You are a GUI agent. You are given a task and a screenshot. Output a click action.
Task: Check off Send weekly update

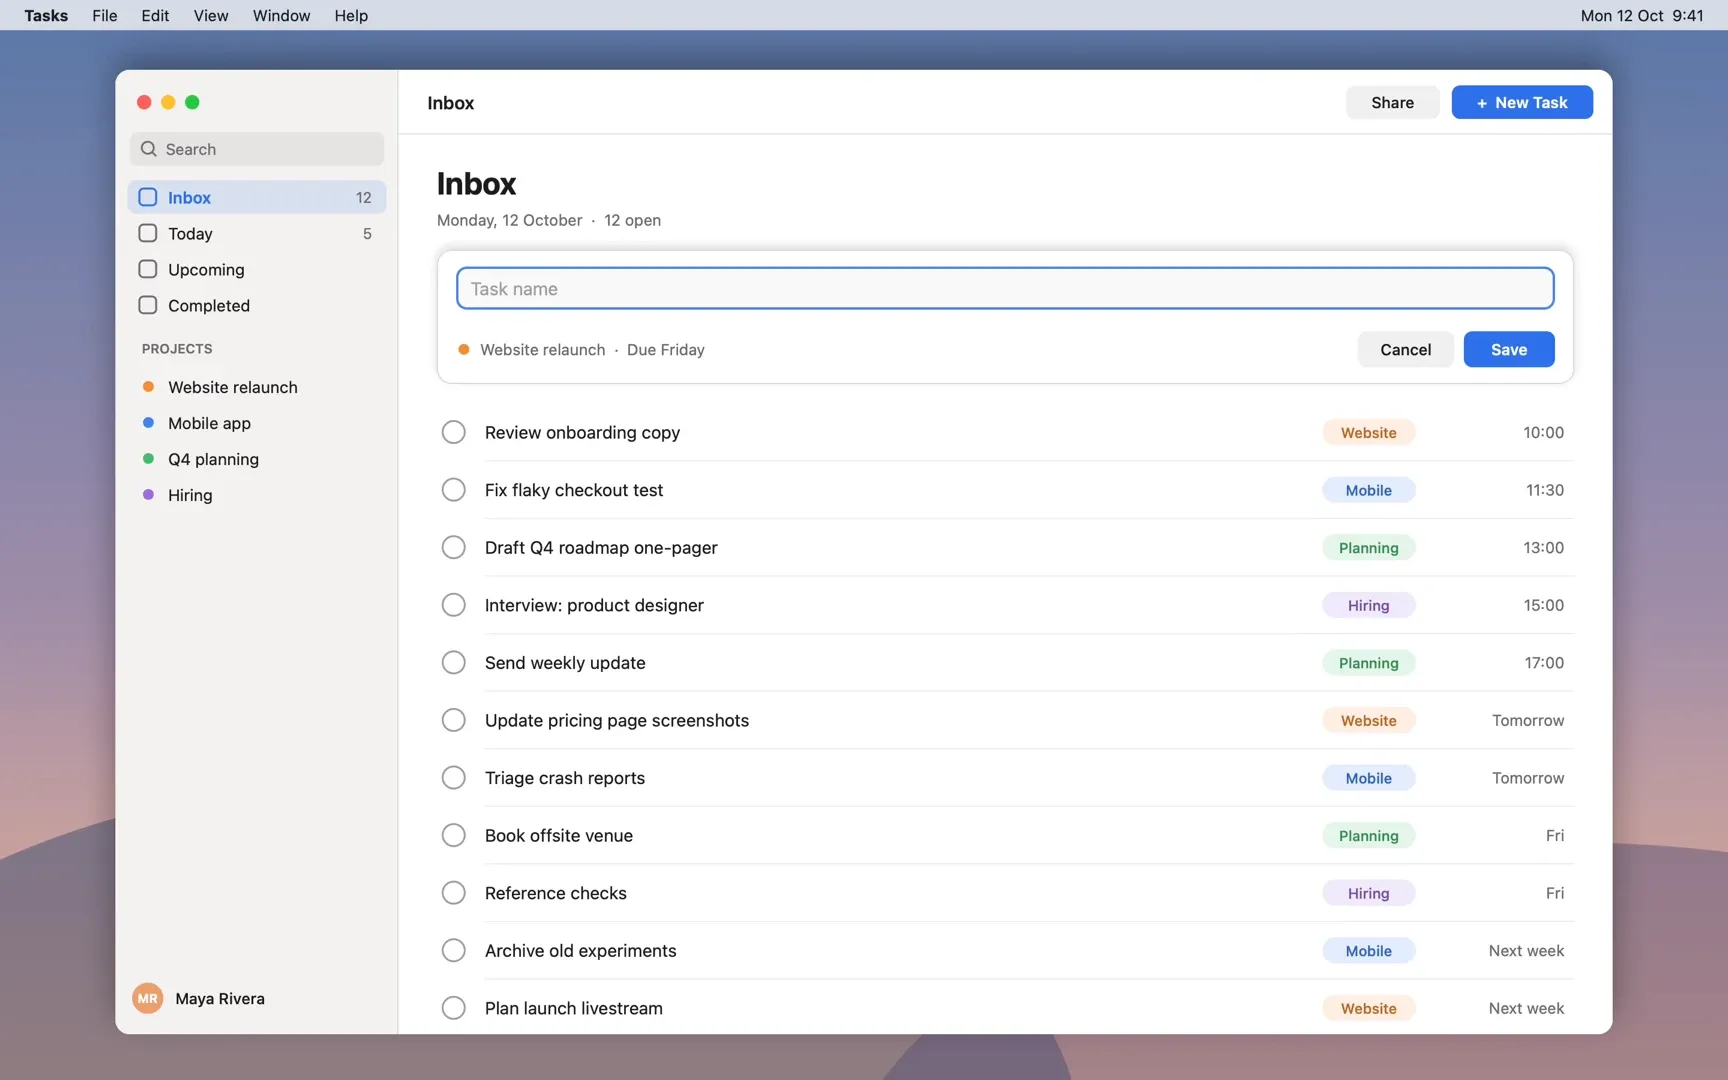coord(454,662)
